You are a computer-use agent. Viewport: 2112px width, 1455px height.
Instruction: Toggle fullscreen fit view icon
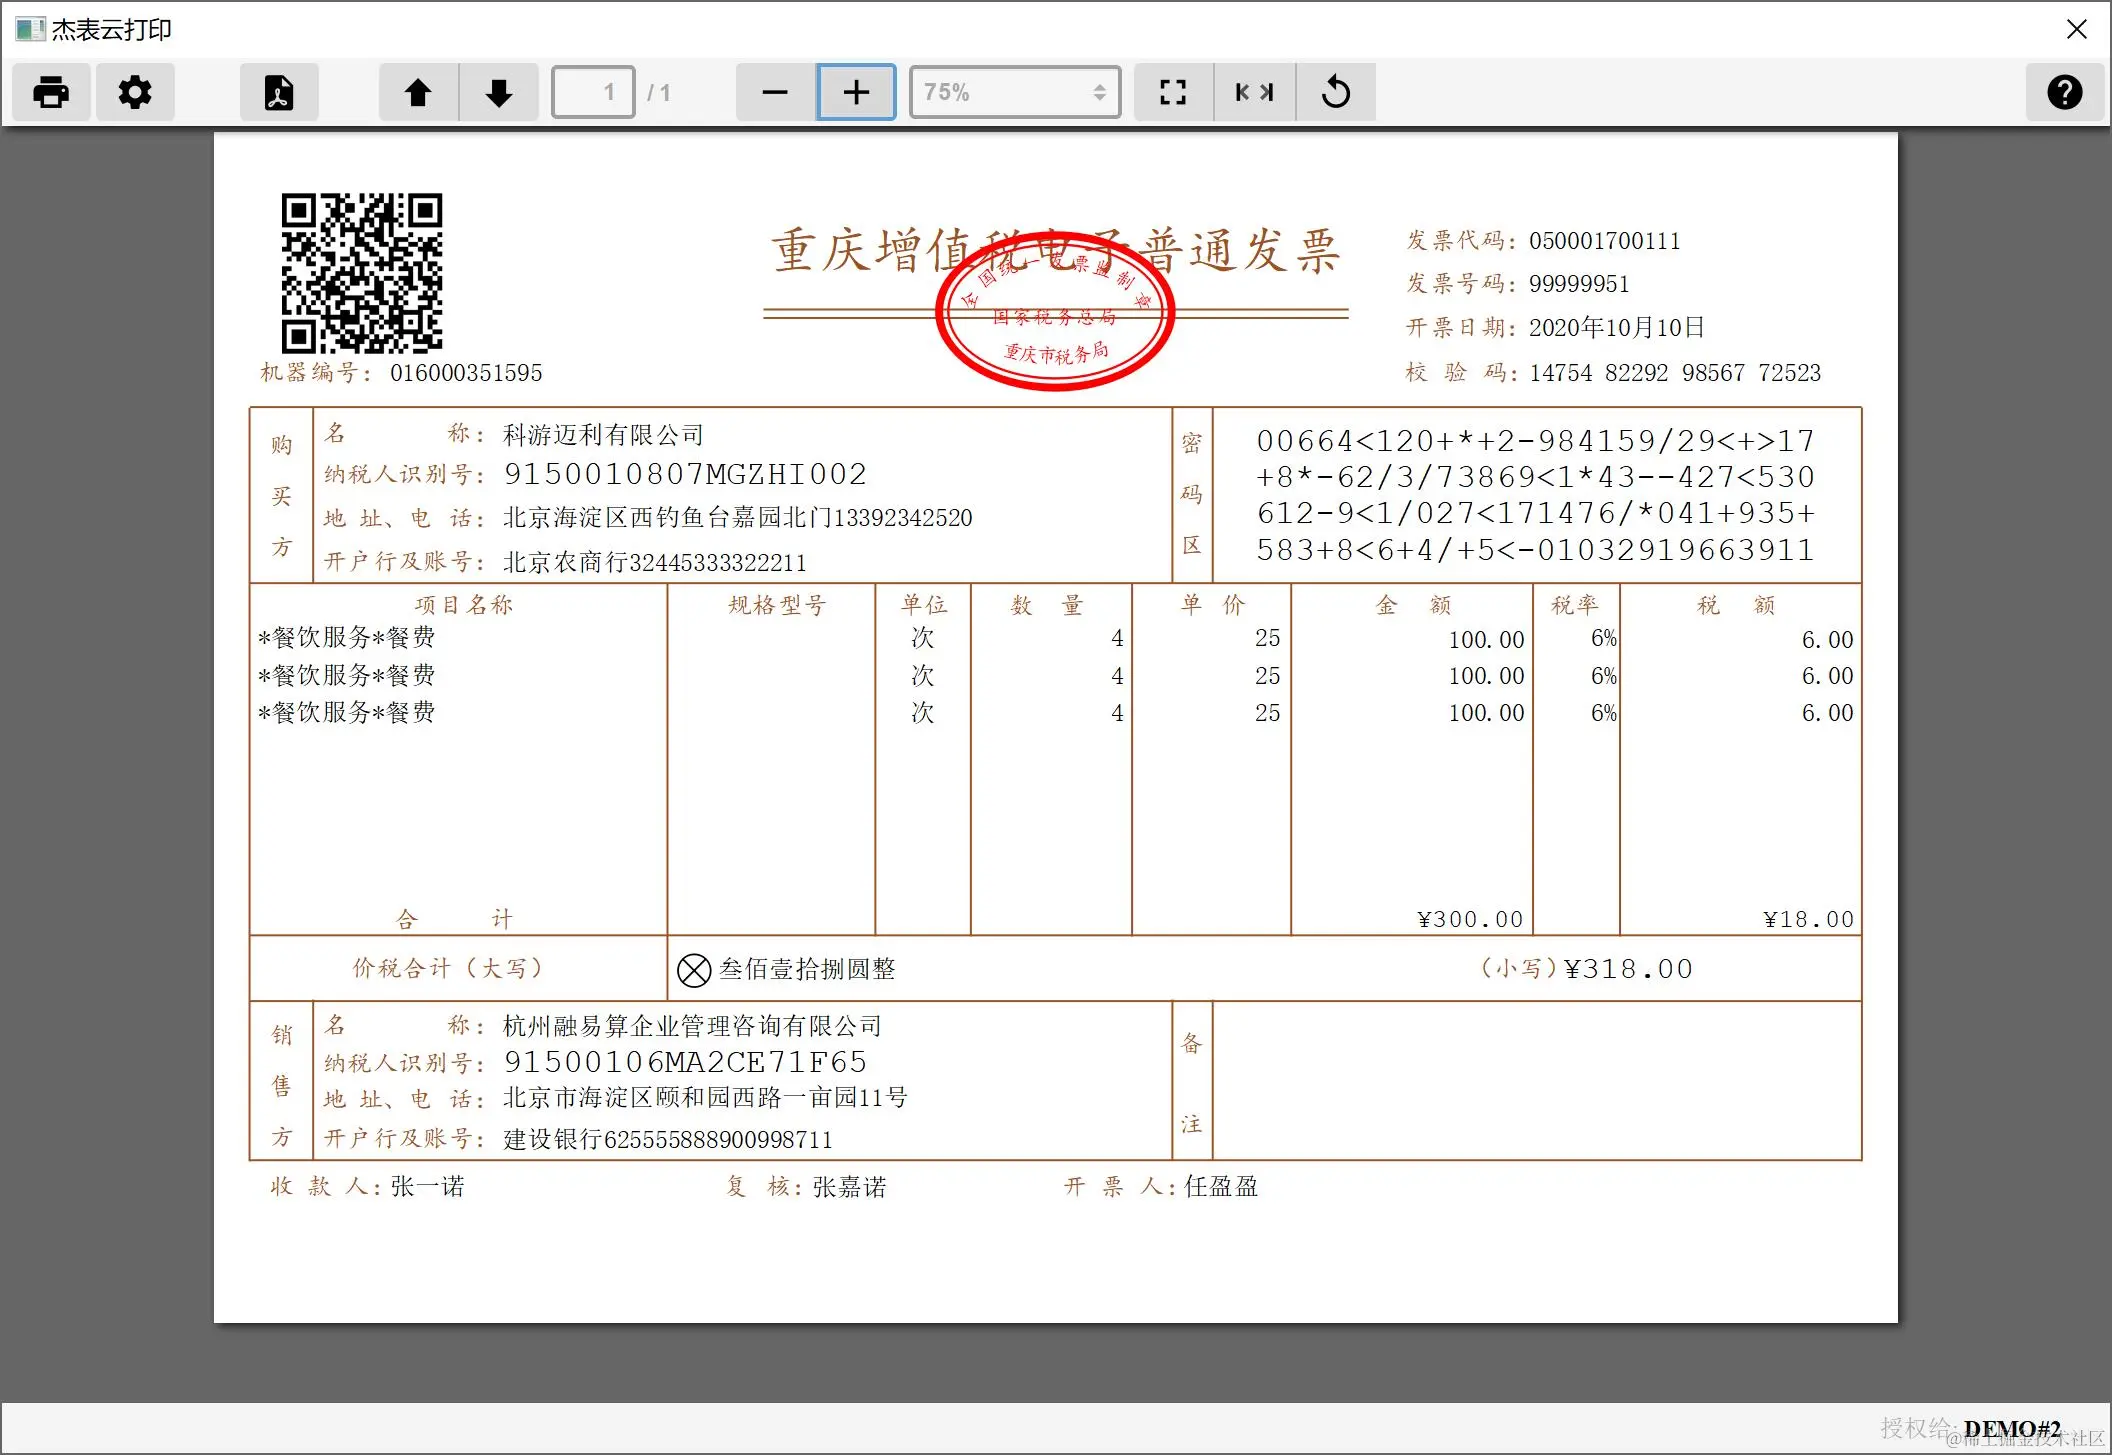[1173, 92]
